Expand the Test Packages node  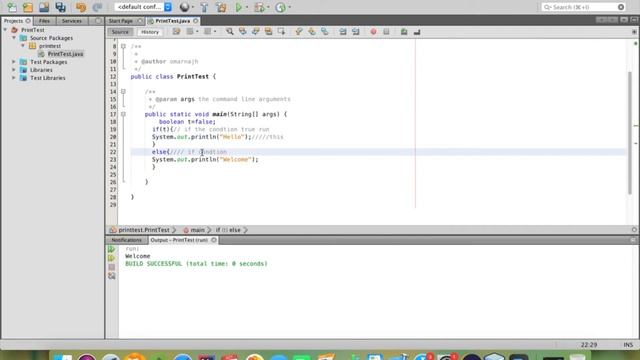coord(14,62)
